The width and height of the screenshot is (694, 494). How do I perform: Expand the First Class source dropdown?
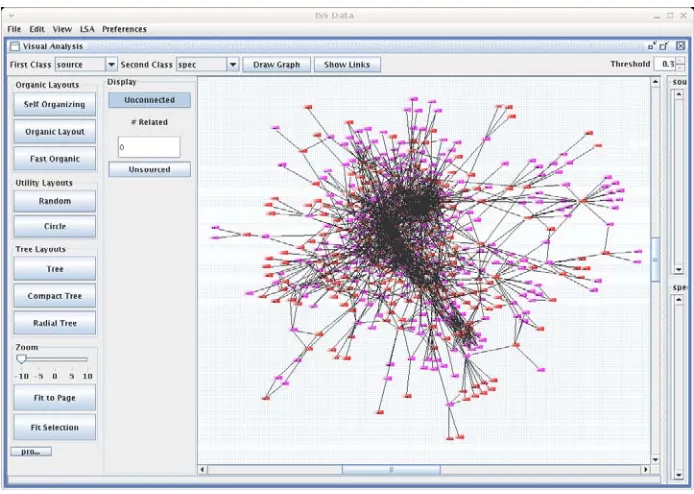pyautogui.click(x=112, y=65)
